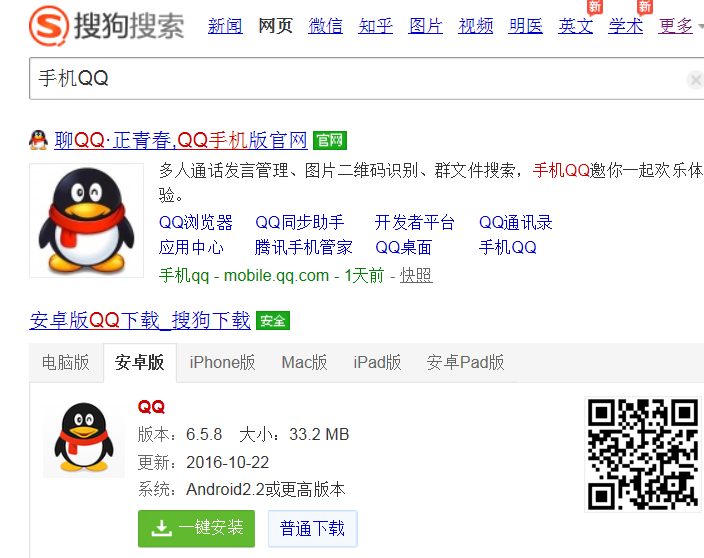704x558 pixels.
Task: Switch to the 安卓Pad版 tab
Action: click(466, 362)
